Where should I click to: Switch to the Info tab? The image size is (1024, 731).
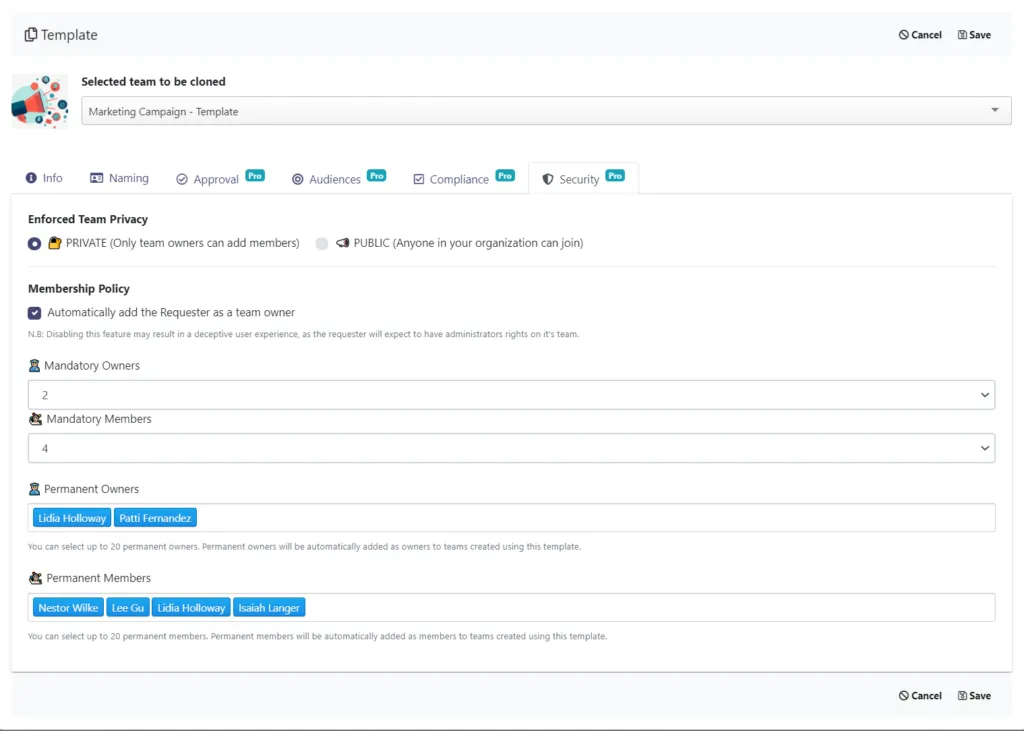[44, 178]
